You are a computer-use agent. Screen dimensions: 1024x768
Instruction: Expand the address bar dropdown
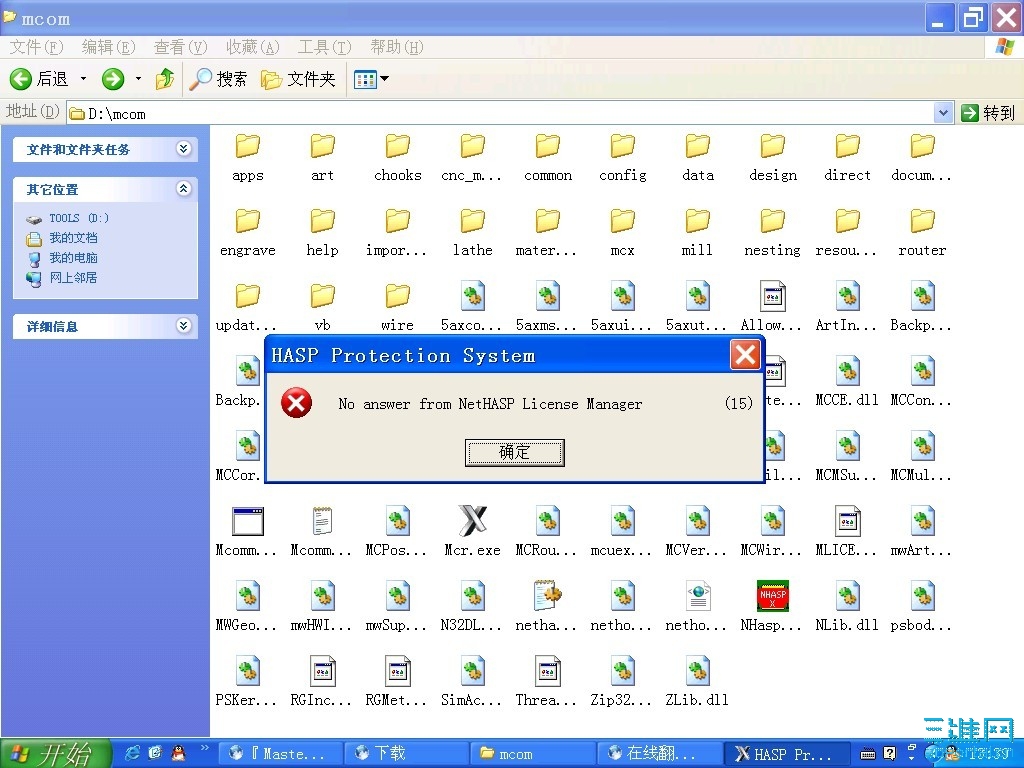(942, 113)
